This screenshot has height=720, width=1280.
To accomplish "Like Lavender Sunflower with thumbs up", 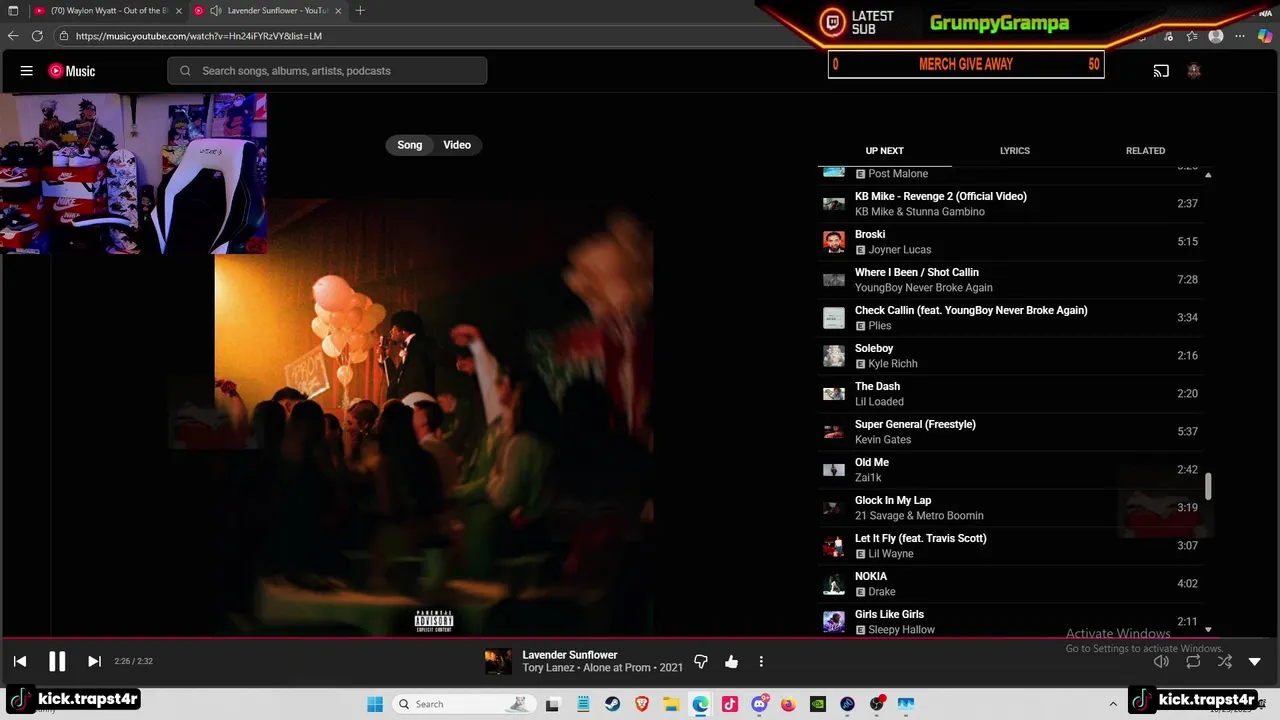I will click(x=731, y=661).
